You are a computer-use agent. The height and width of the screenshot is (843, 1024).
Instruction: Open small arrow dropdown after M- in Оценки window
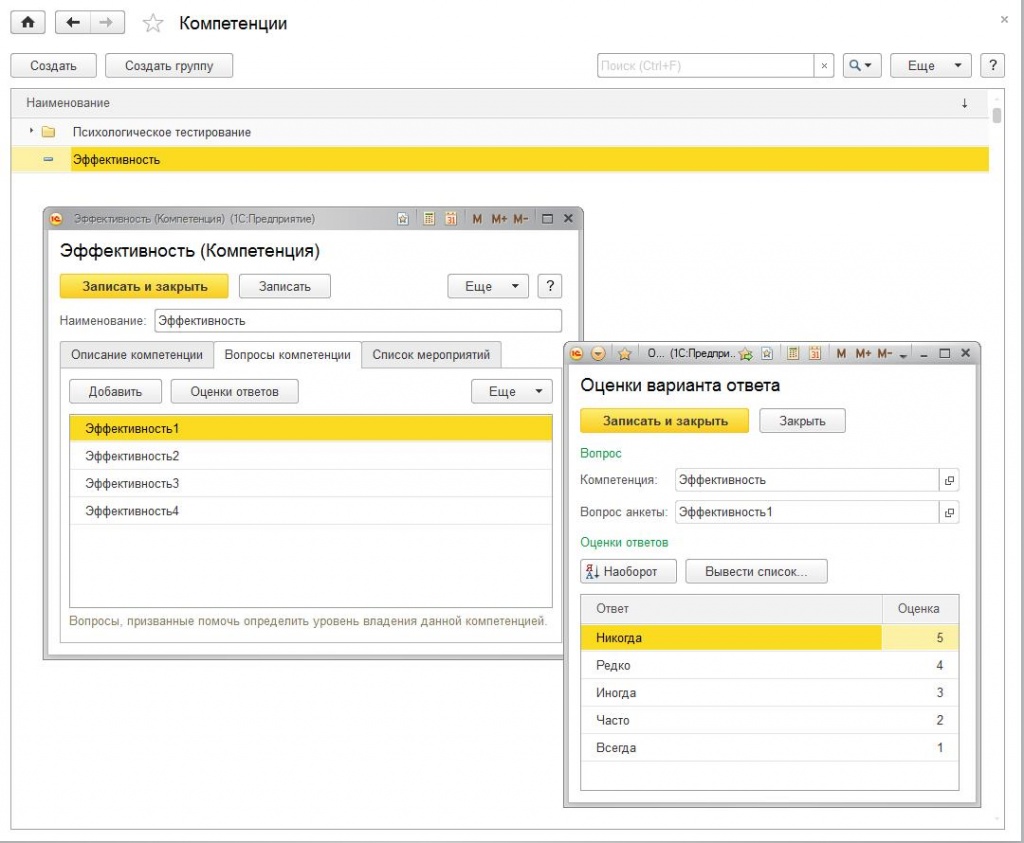pos(903,355)
